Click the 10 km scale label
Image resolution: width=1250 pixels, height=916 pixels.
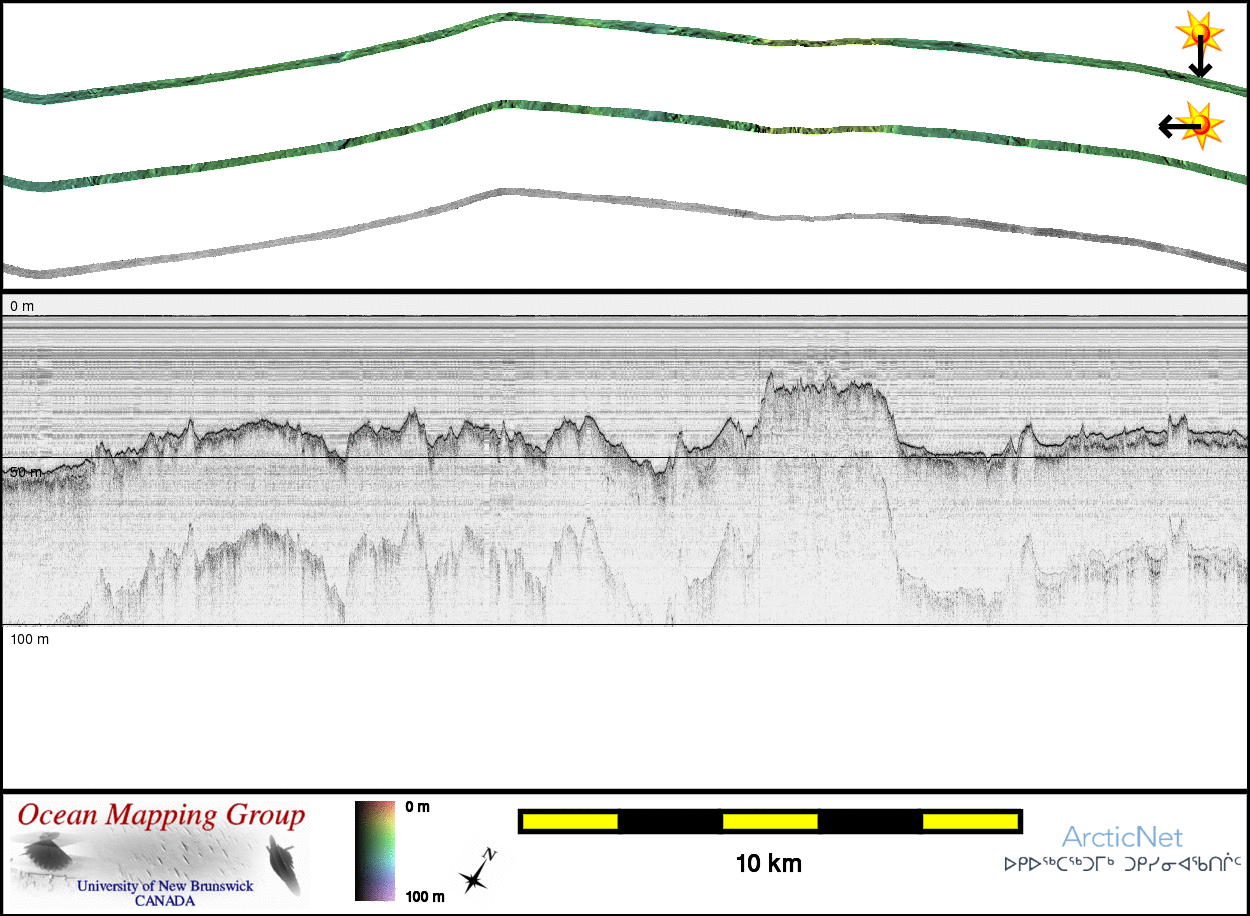(x=769, y=863)
